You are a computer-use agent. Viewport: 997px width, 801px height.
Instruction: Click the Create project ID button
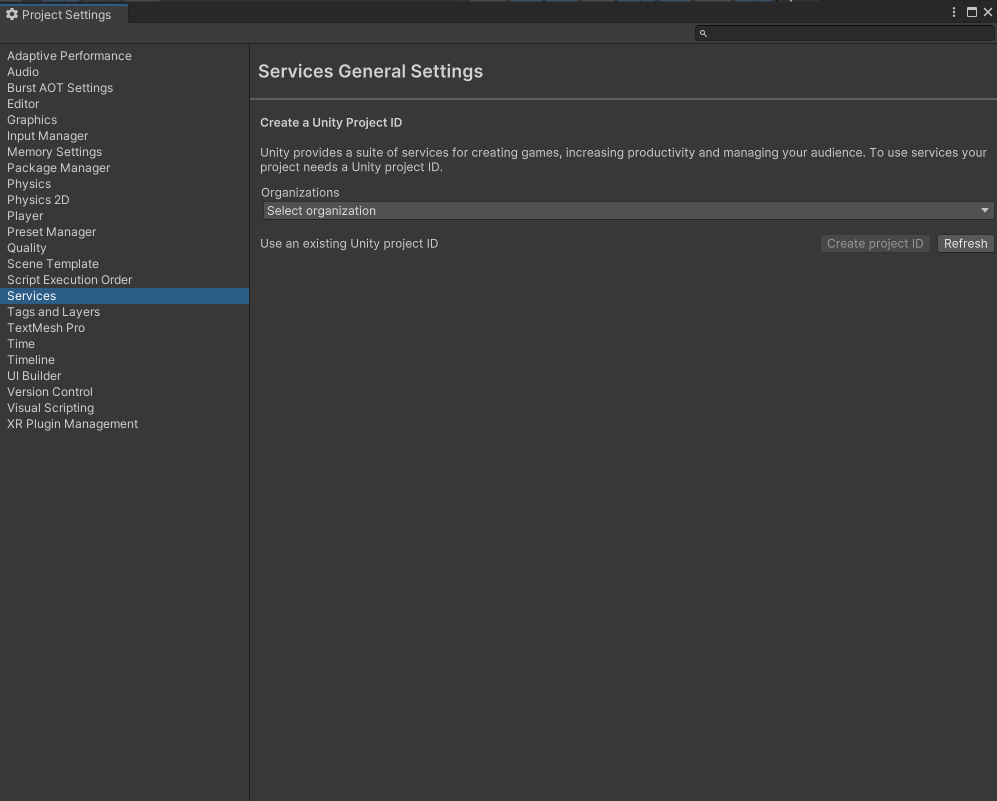pyautogui.click(x=875, y=243)
